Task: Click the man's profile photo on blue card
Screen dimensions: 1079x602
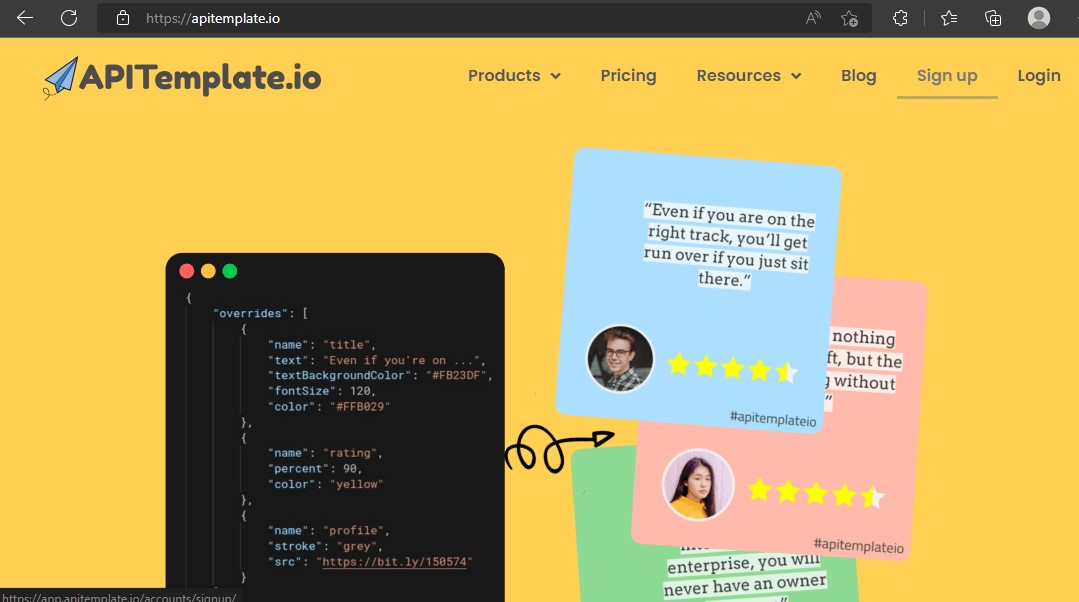Action: pos(620,359)
